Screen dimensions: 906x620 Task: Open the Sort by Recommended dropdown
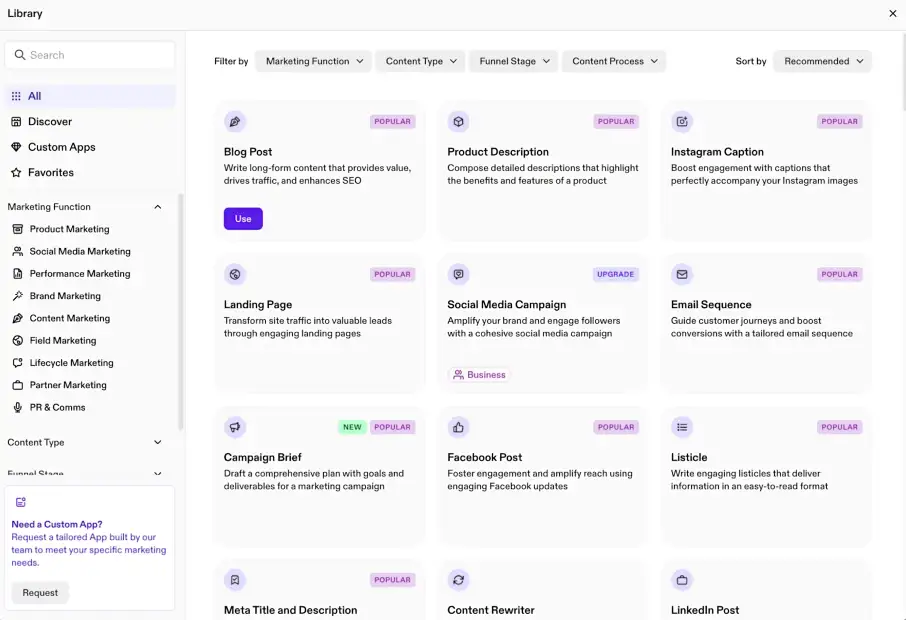tap(823, 61)
